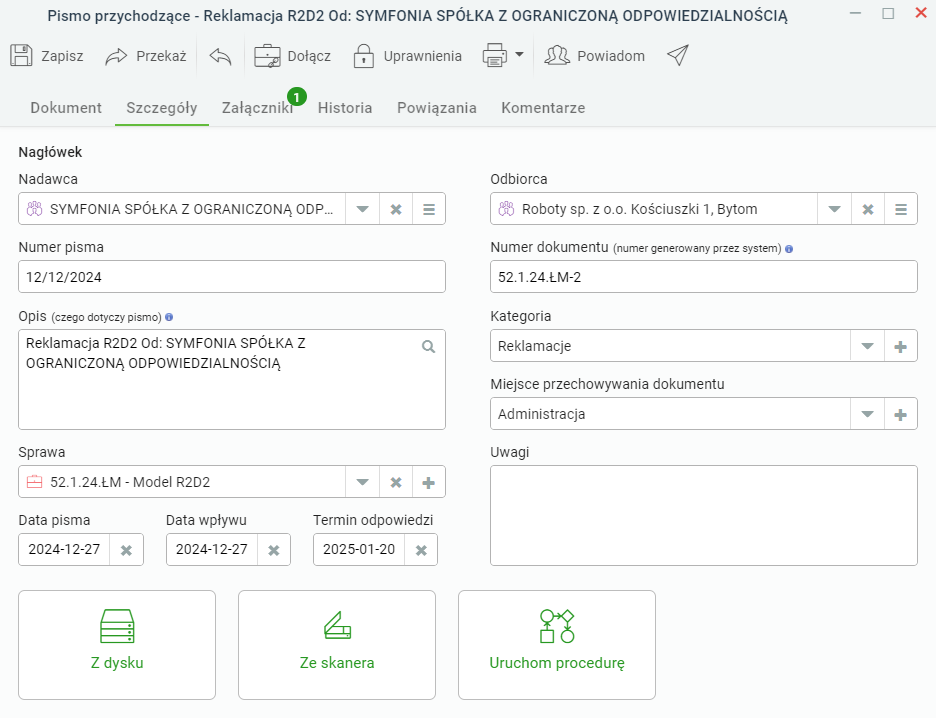Add a new Sprawa with the plus
The width and height of the screenshot is (936, 718).
click(x=429, y=482)
